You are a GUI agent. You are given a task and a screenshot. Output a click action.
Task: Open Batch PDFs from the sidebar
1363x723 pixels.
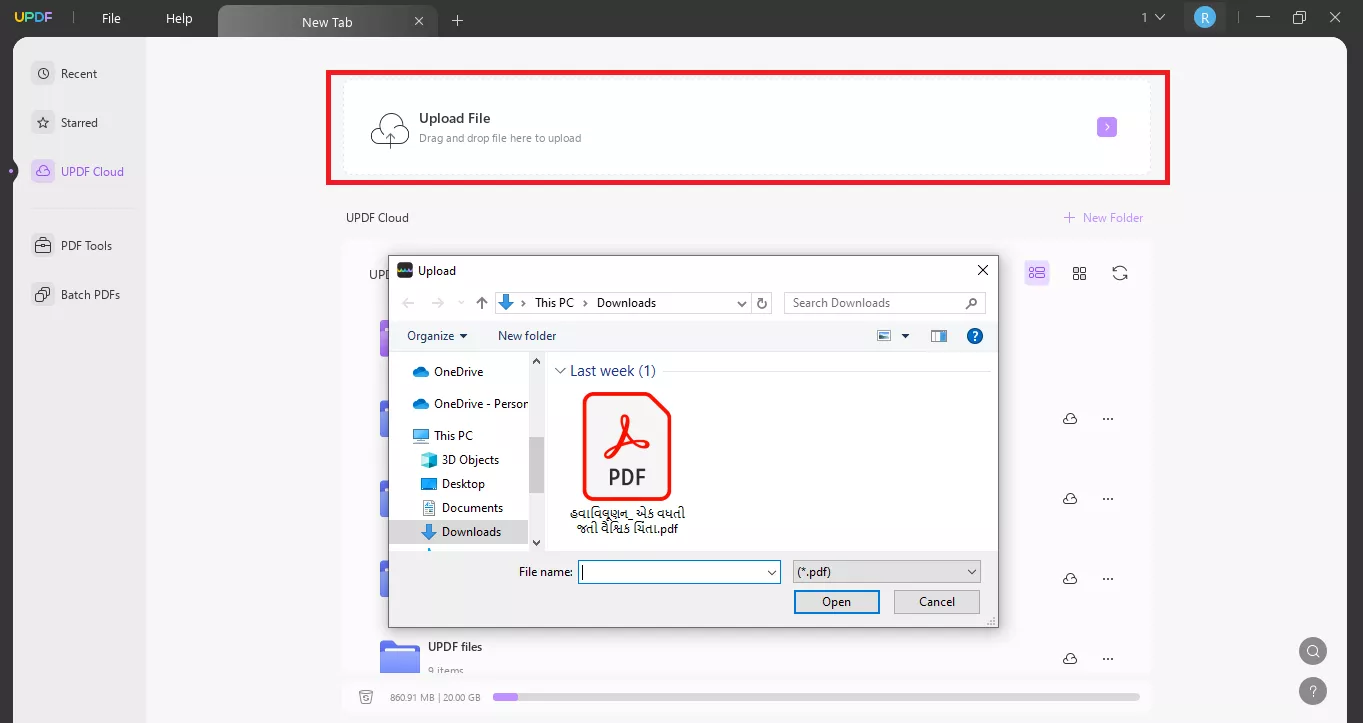click(x=88, y=294)
